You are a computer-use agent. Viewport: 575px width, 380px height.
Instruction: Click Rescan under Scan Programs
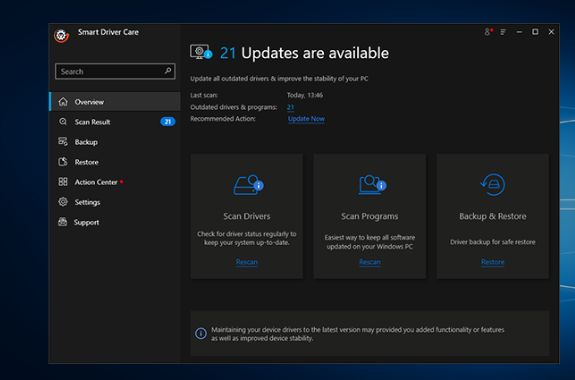click(x=370, y=262)
